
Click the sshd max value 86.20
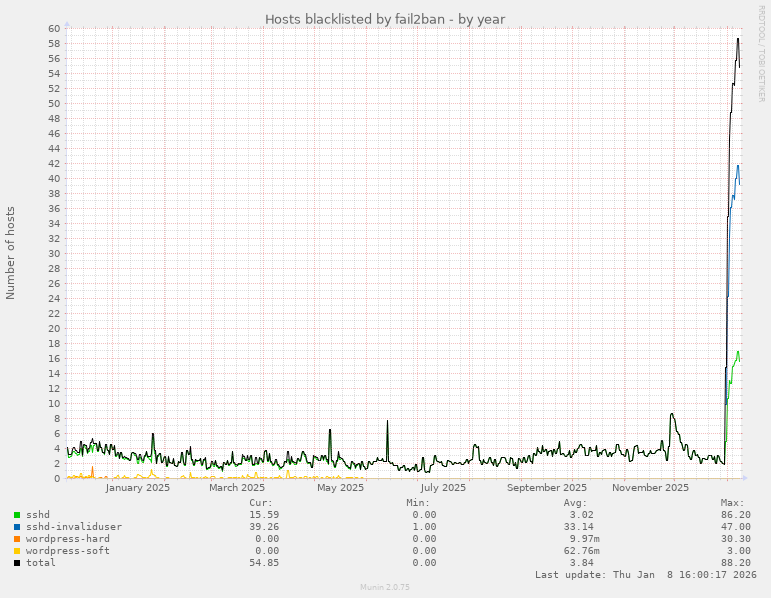click(x=736, y=515)
